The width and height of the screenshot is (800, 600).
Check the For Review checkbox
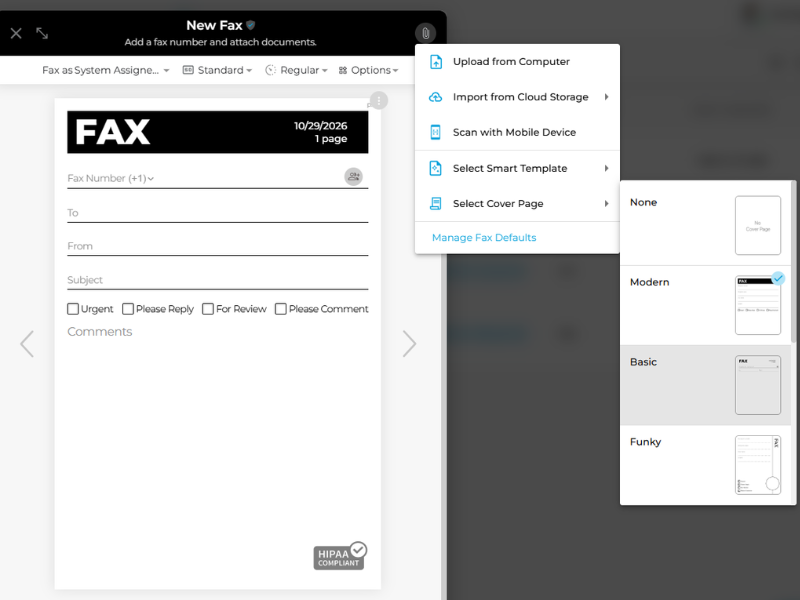tap(208, 309)
